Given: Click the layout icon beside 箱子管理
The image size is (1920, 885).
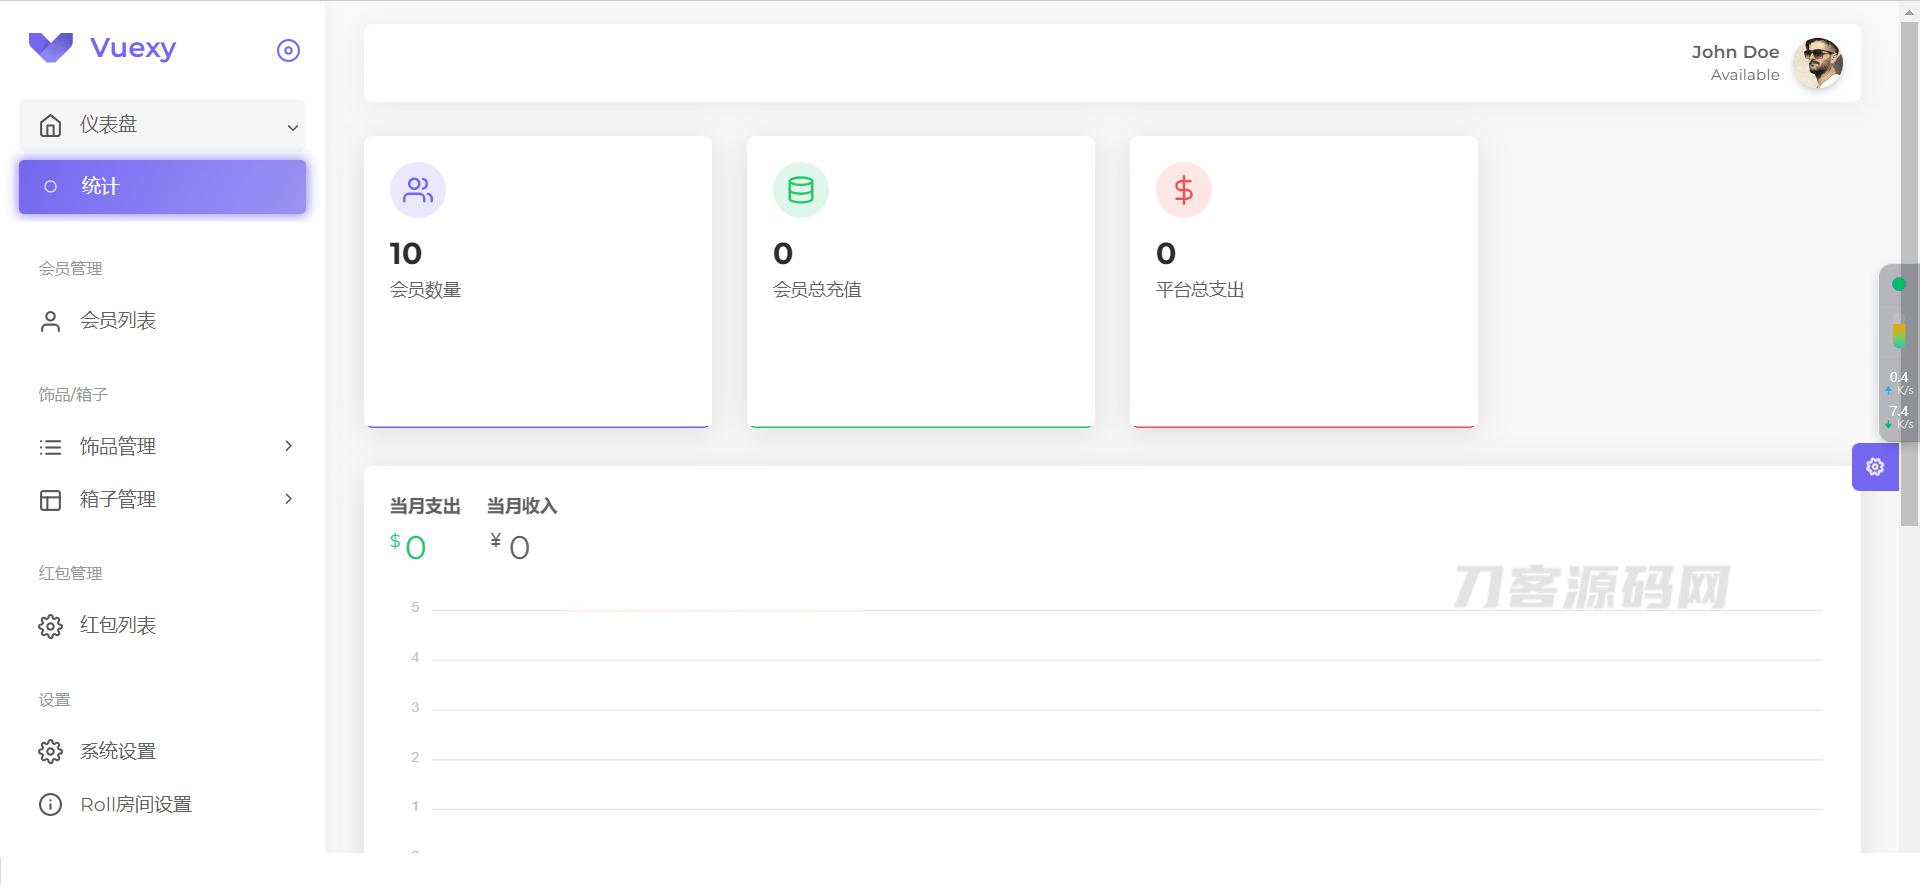Looking at the screenshot, I should 50,500.
